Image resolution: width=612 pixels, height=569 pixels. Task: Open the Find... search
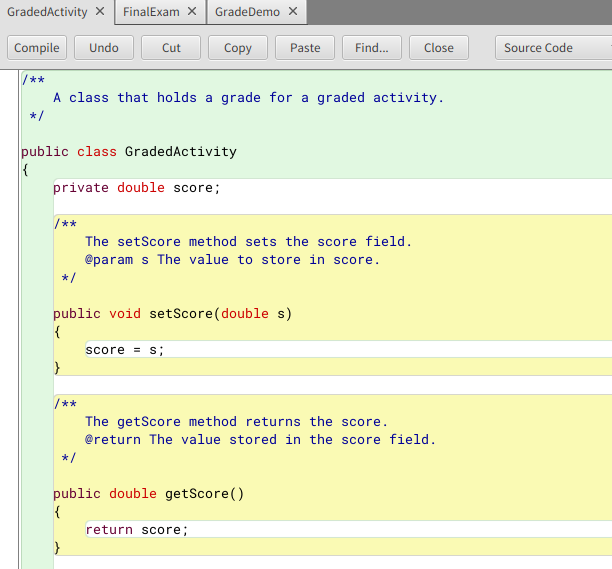pyautogui.click(x=372, y=48)
